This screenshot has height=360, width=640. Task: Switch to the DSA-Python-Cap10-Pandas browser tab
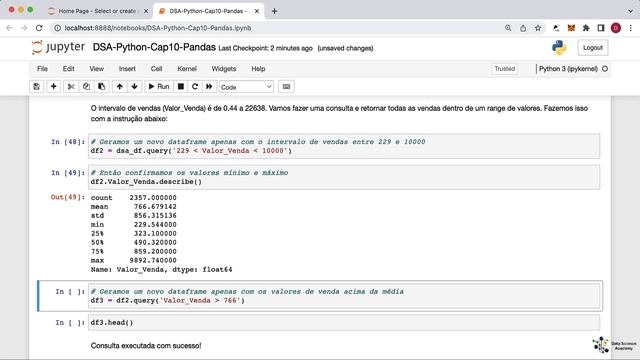(x=208, y=11)
